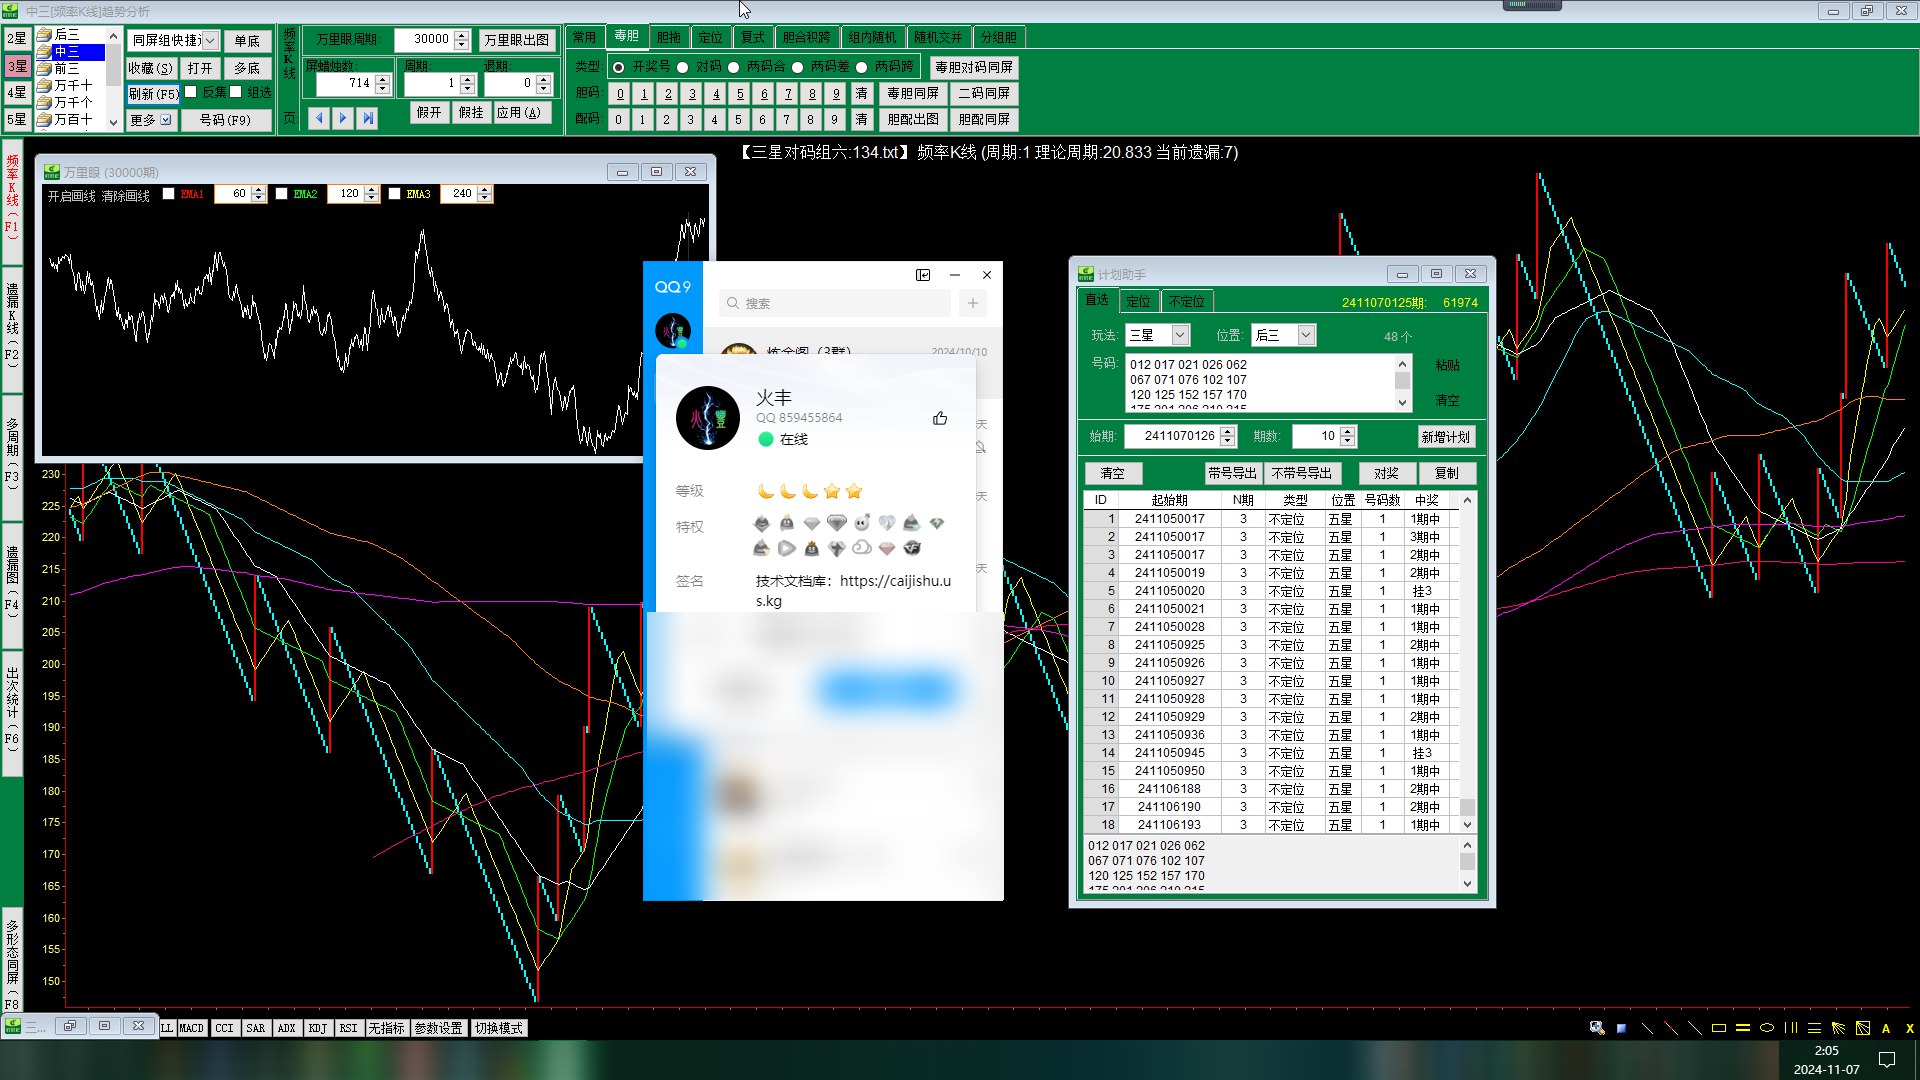Click the QQ search input field
This screenshot has height=1080, width=1920.
click(835, 303)
